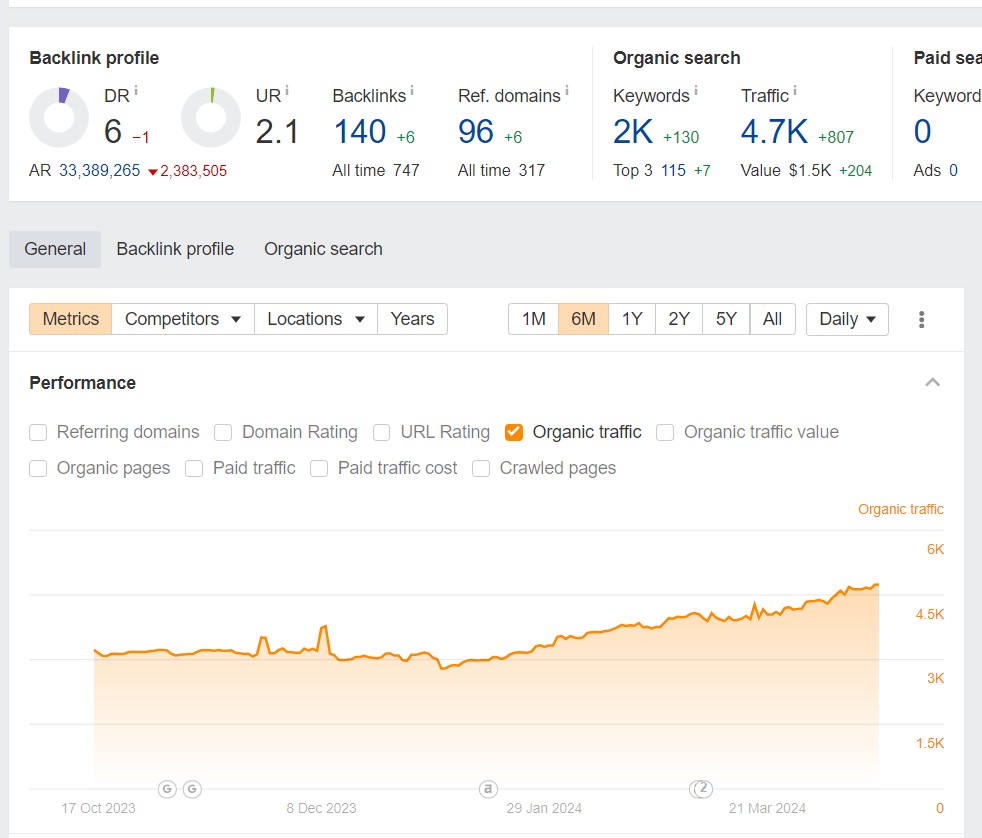The height and width of the screenshot is (838, 982).
Task: Click the AR change 2,383,505 text
Action: tap(194, 170)
